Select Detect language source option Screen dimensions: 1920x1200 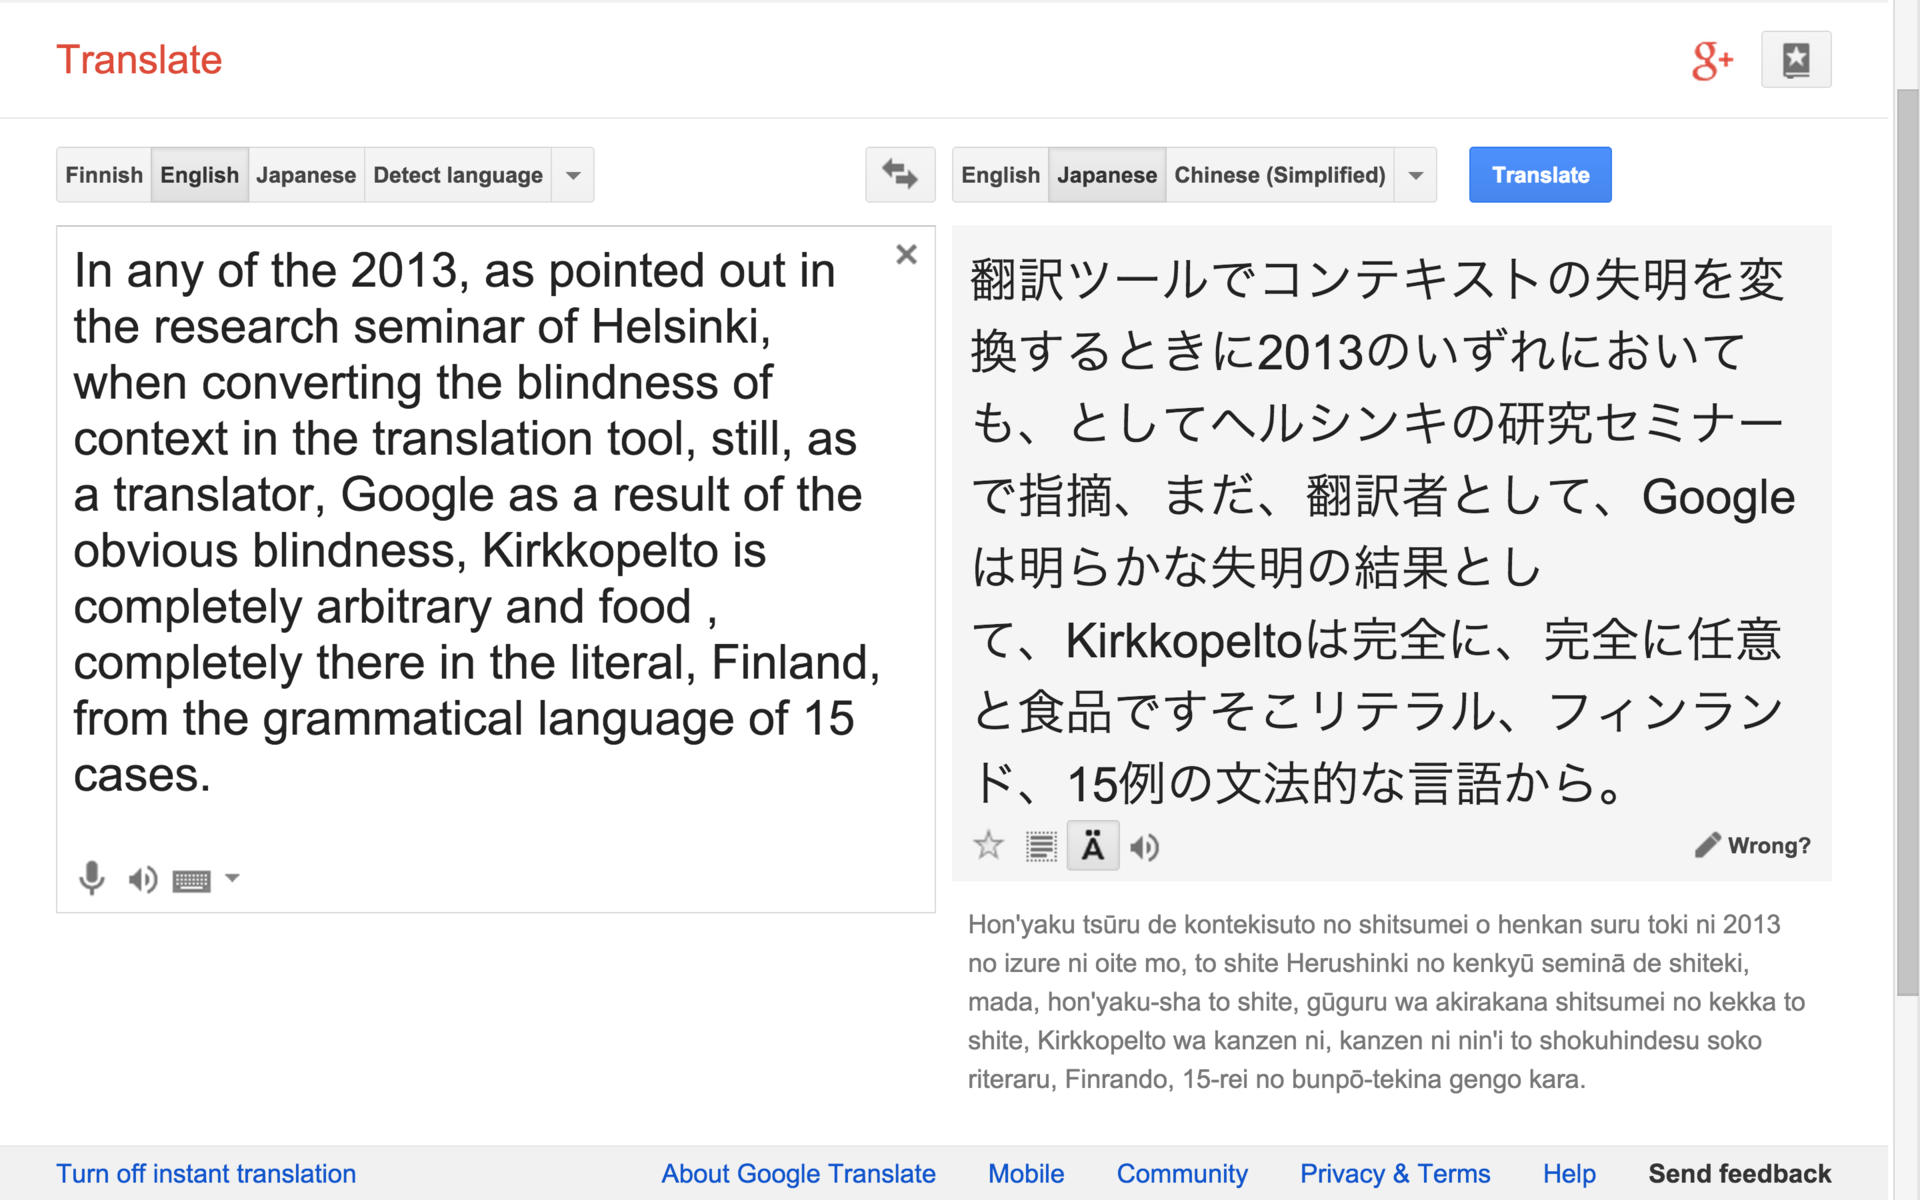click(457, 175)
